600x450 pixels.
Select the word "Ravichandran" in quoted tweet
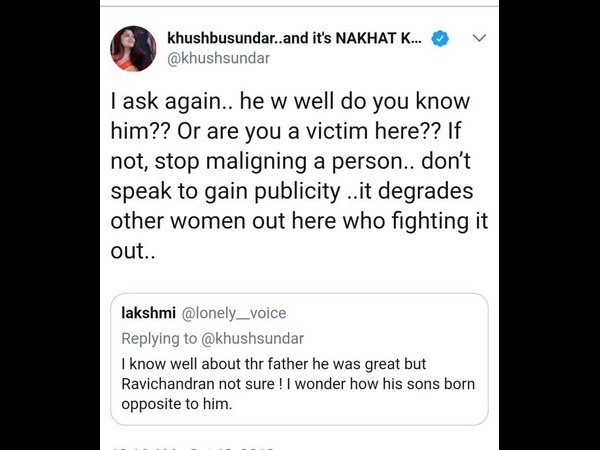tap(170, 384)
